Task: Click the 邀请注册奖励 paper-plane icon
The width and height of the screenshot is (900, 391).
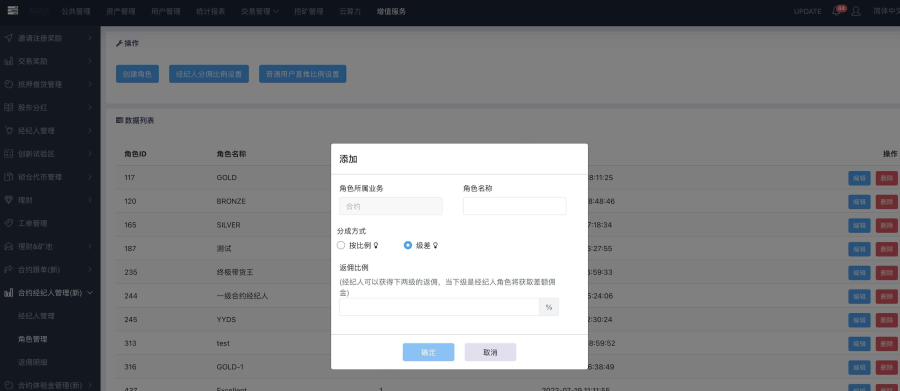Action: point(9,38)
